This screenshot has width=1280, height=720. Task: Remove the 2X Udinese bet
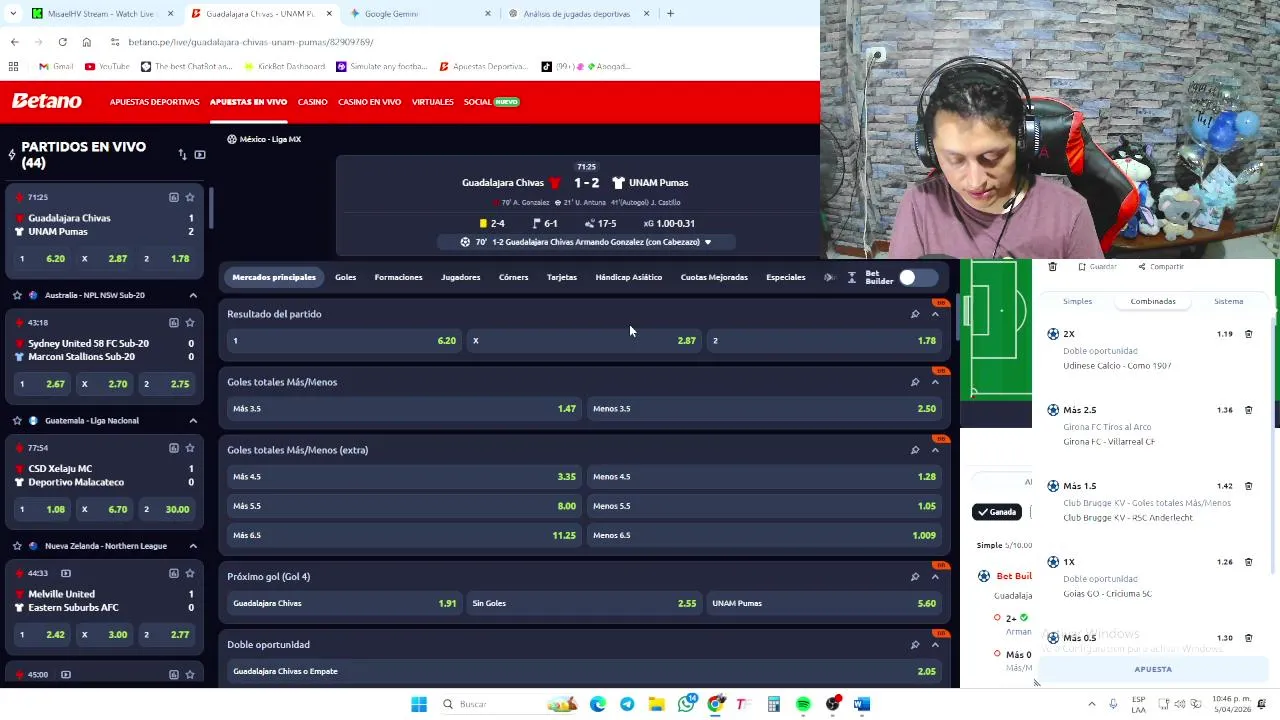tap(1248, 334)
